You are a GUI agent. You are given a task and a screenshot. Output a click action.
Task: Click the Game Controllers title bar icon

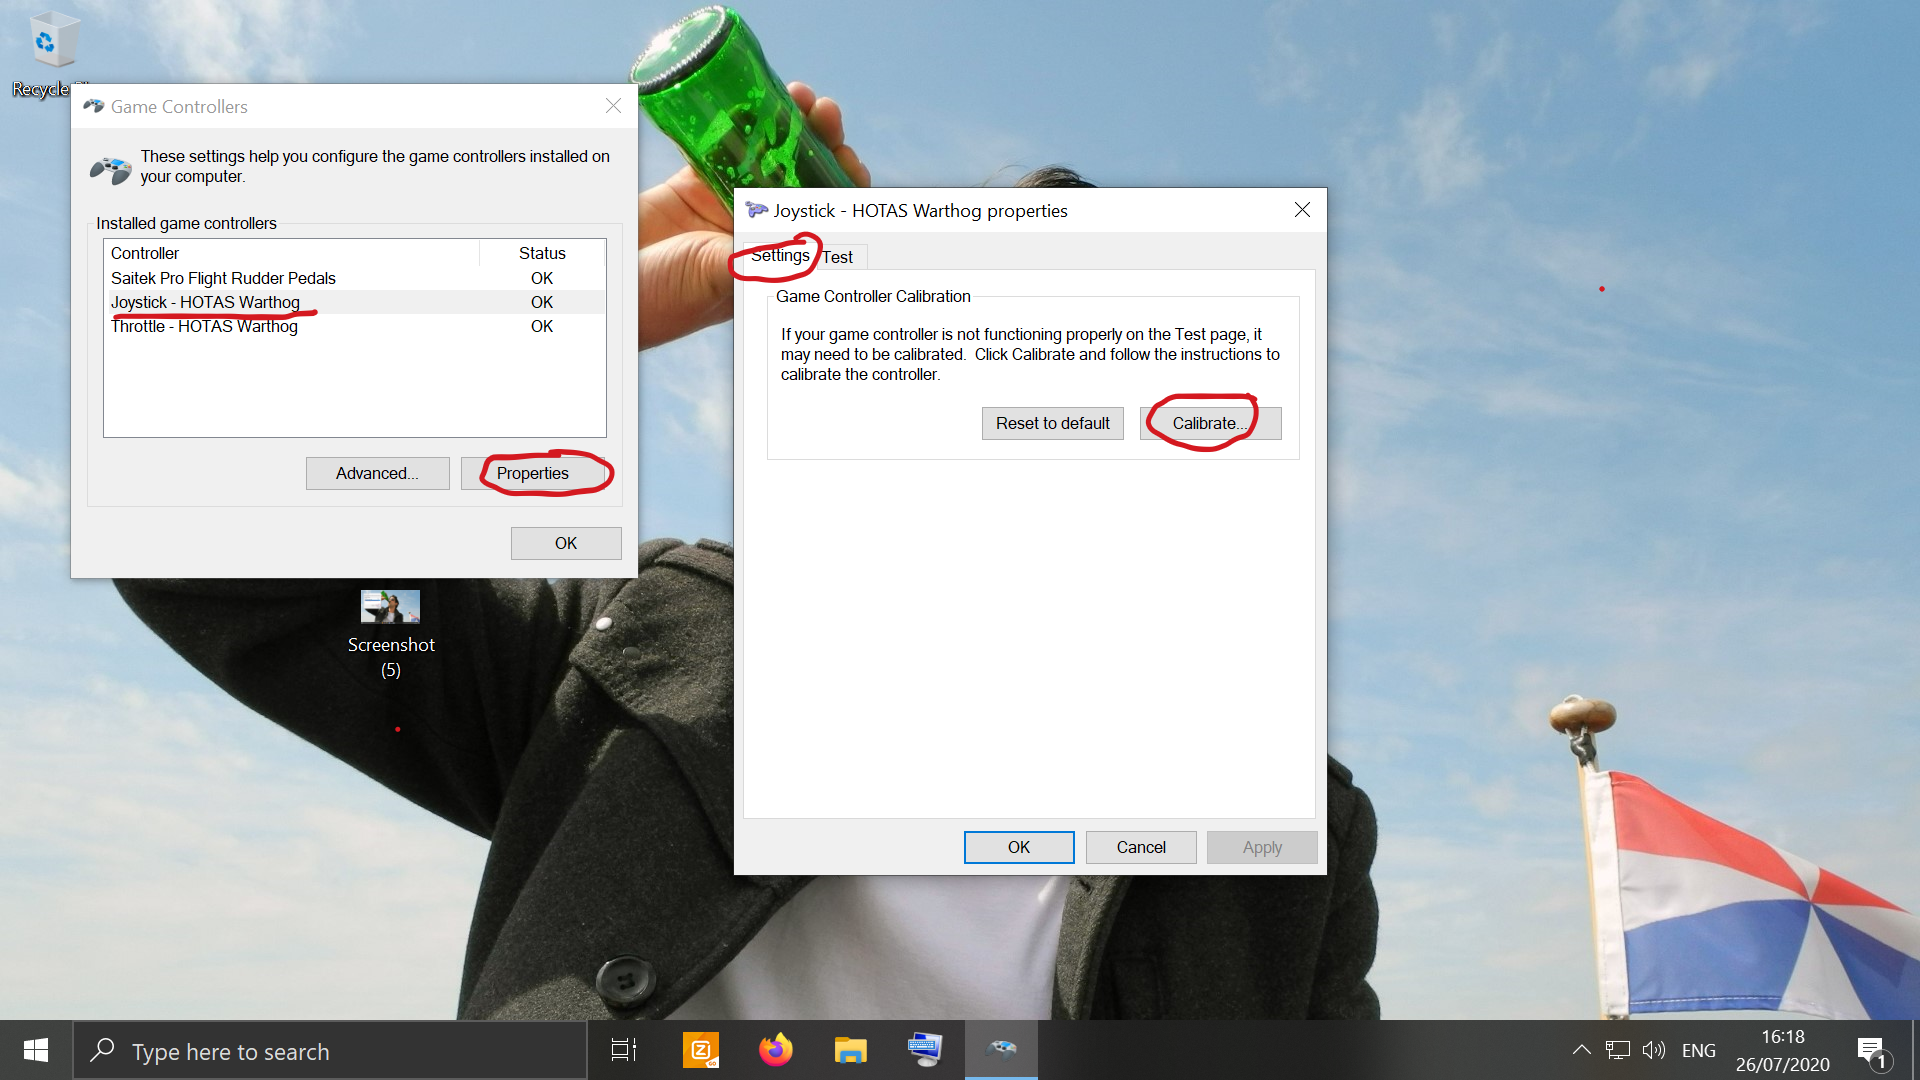(x=94, y=106)
